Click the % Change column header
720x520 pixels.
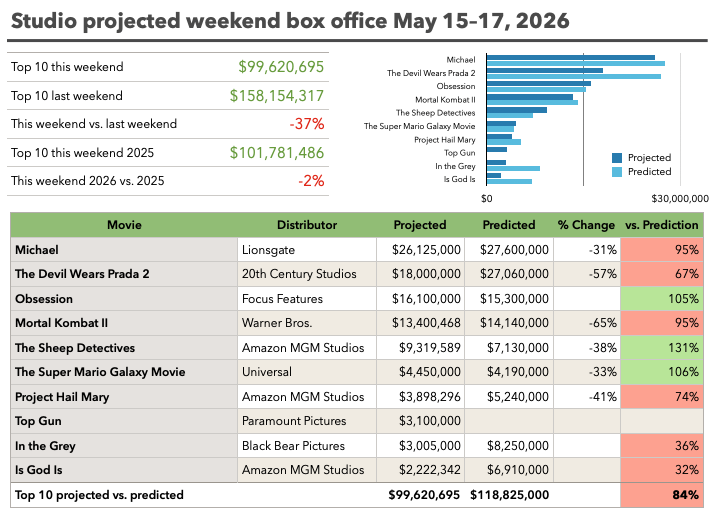(x=586, y=225)
